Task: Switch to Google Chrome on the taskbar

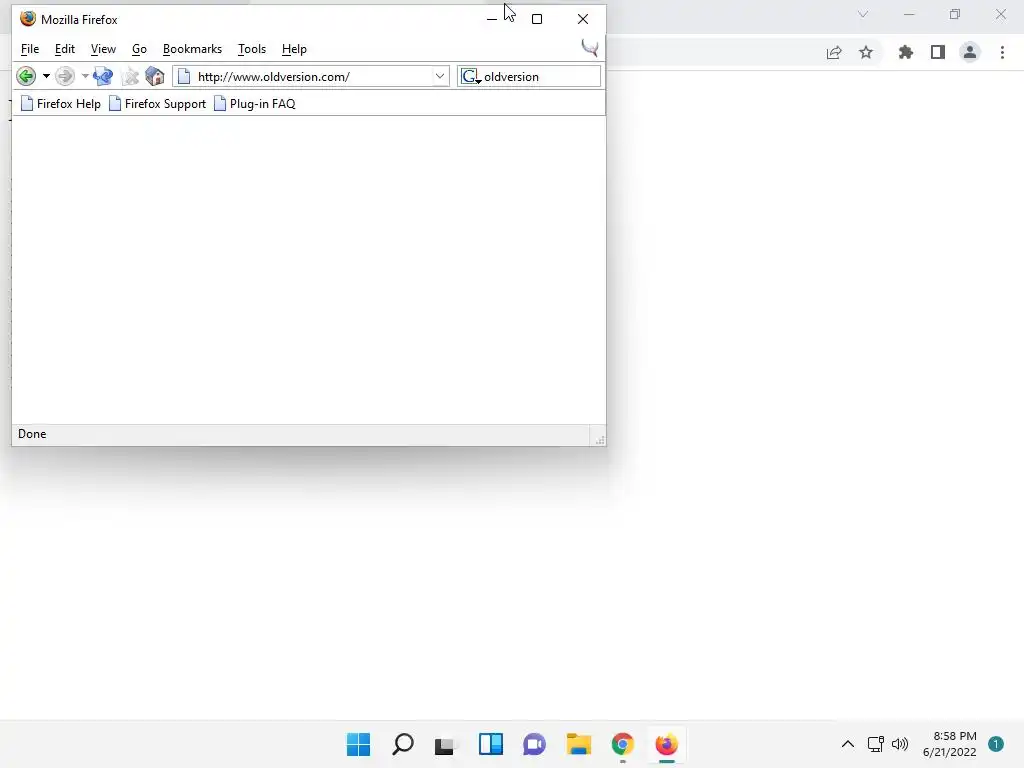Action: pos(622,744)
